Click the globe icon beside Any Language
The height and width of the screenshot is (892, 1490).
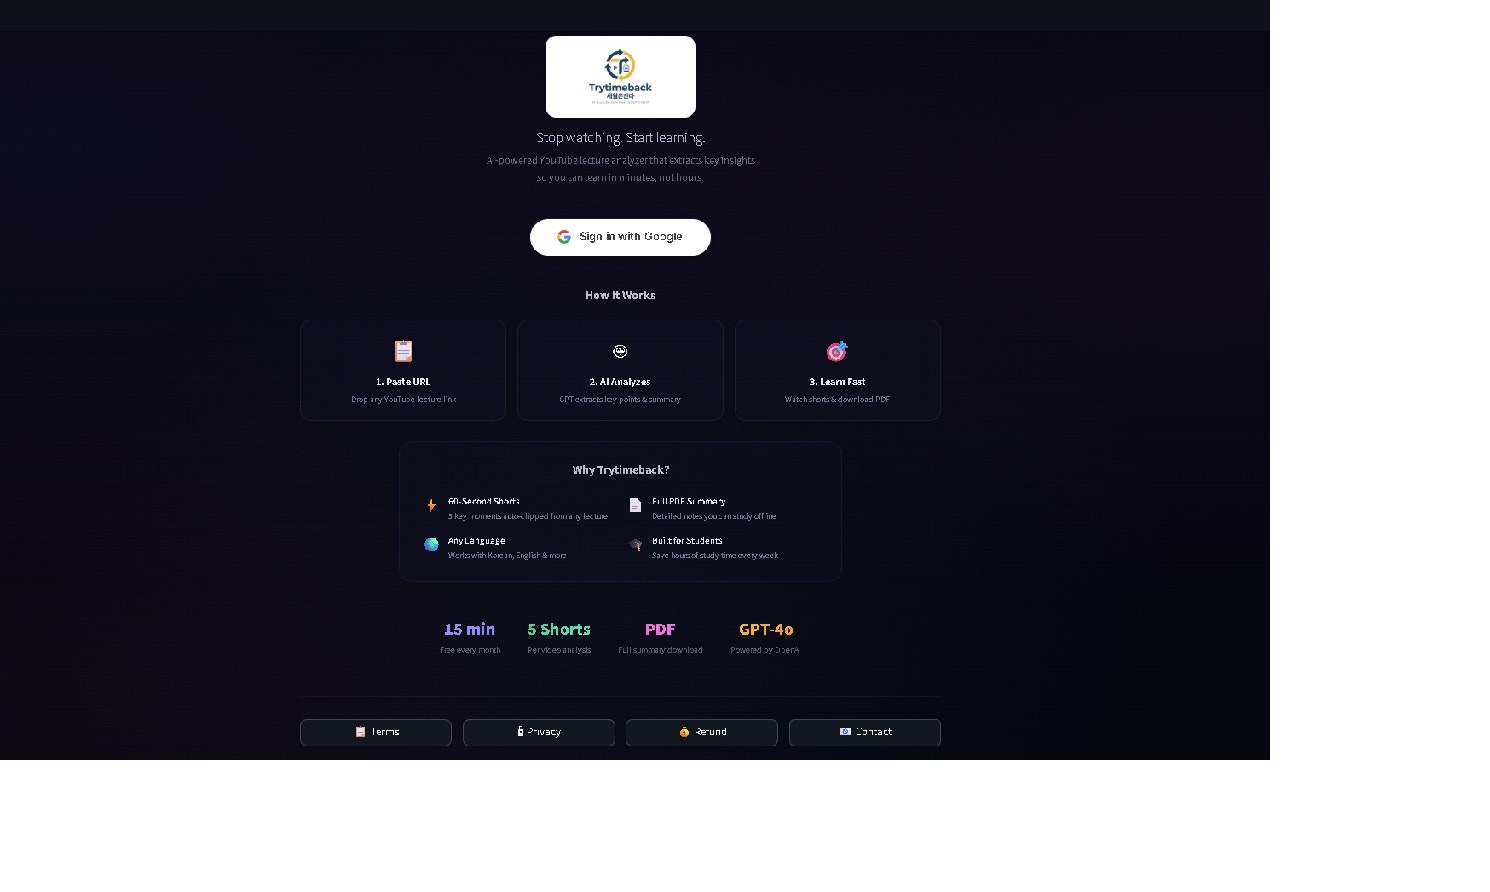[431, 544]
